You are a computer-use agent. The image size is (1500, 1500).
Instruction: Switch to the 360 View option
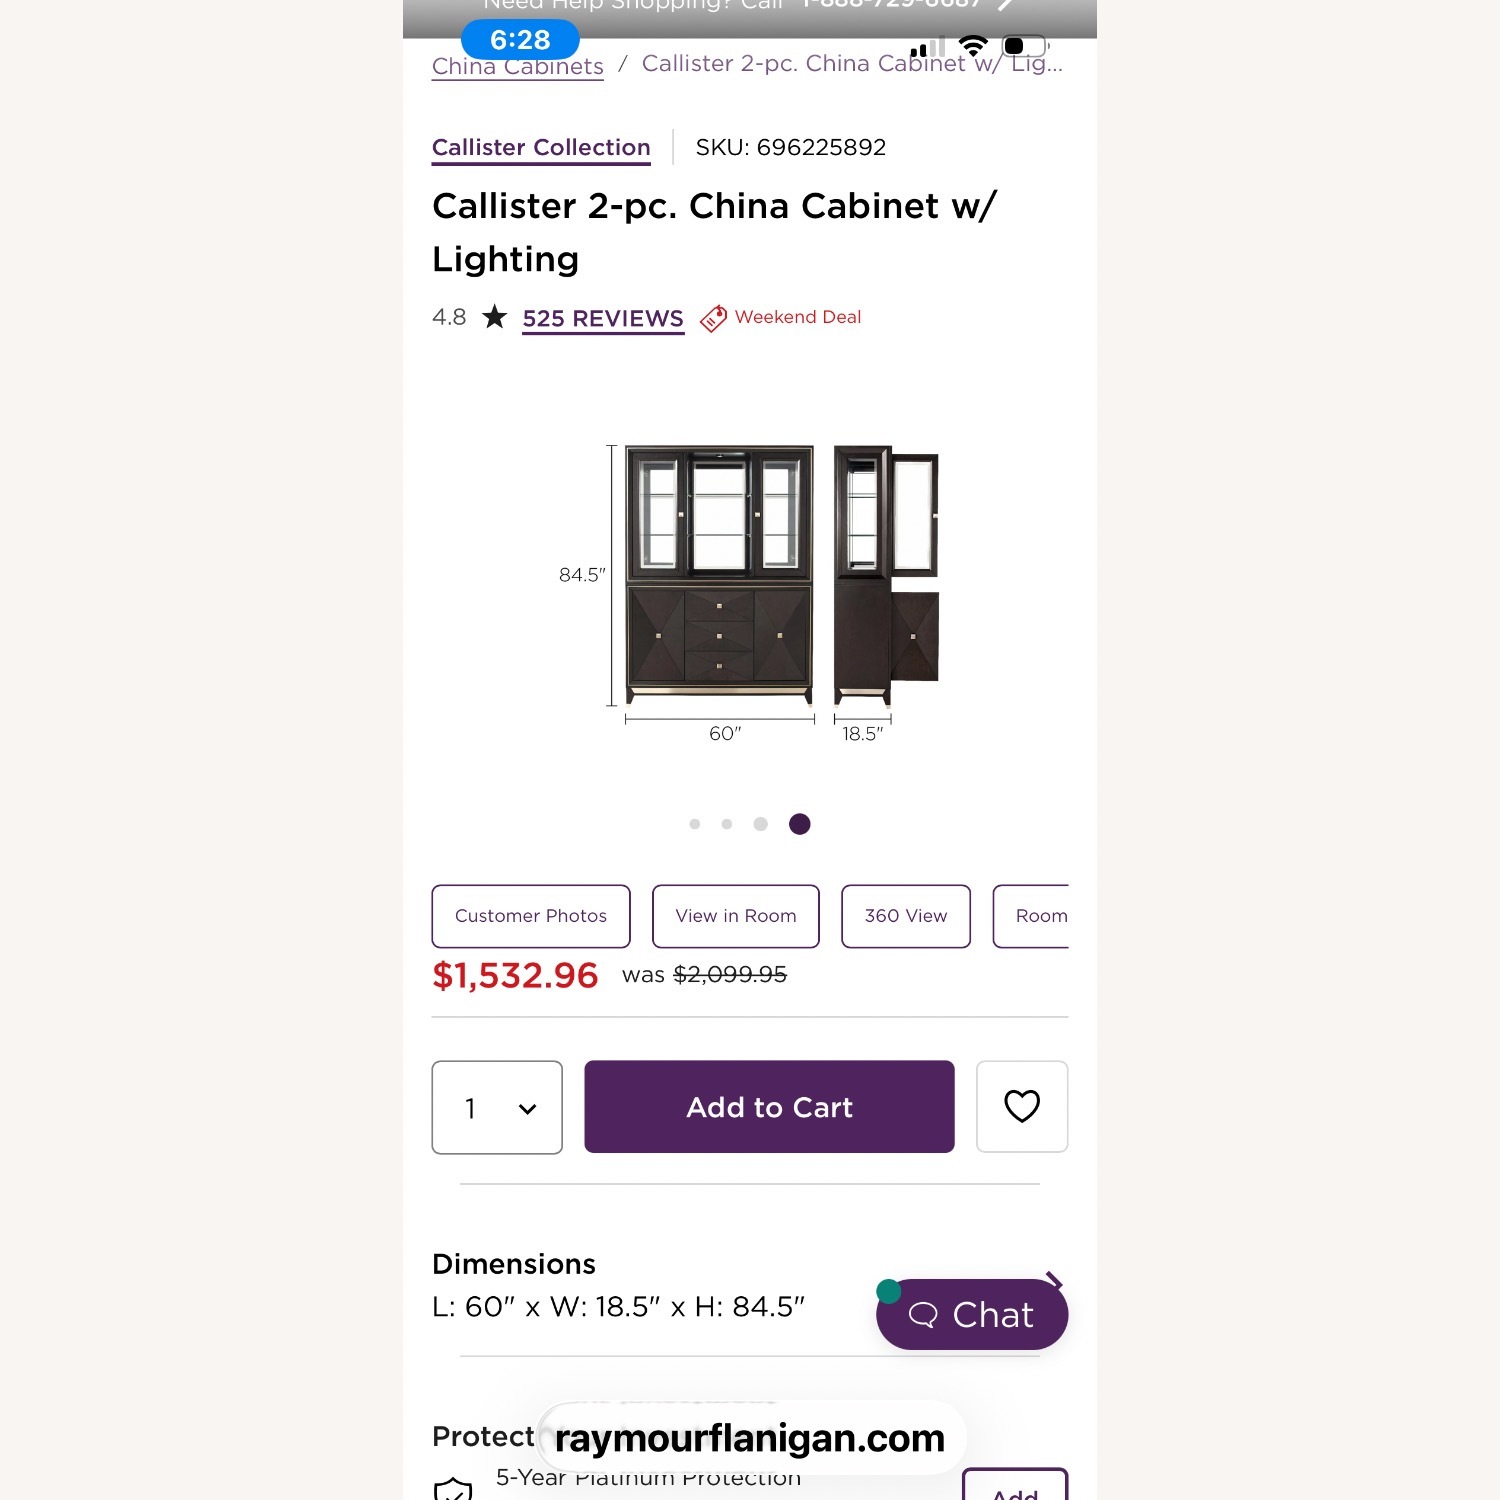click(x=905, y=916)
